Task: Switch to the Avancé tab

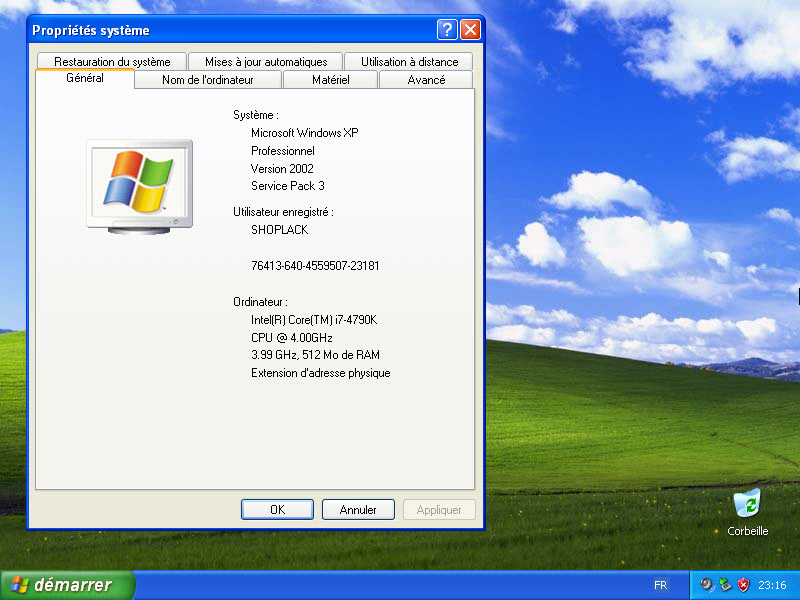Action: [426, 80]
